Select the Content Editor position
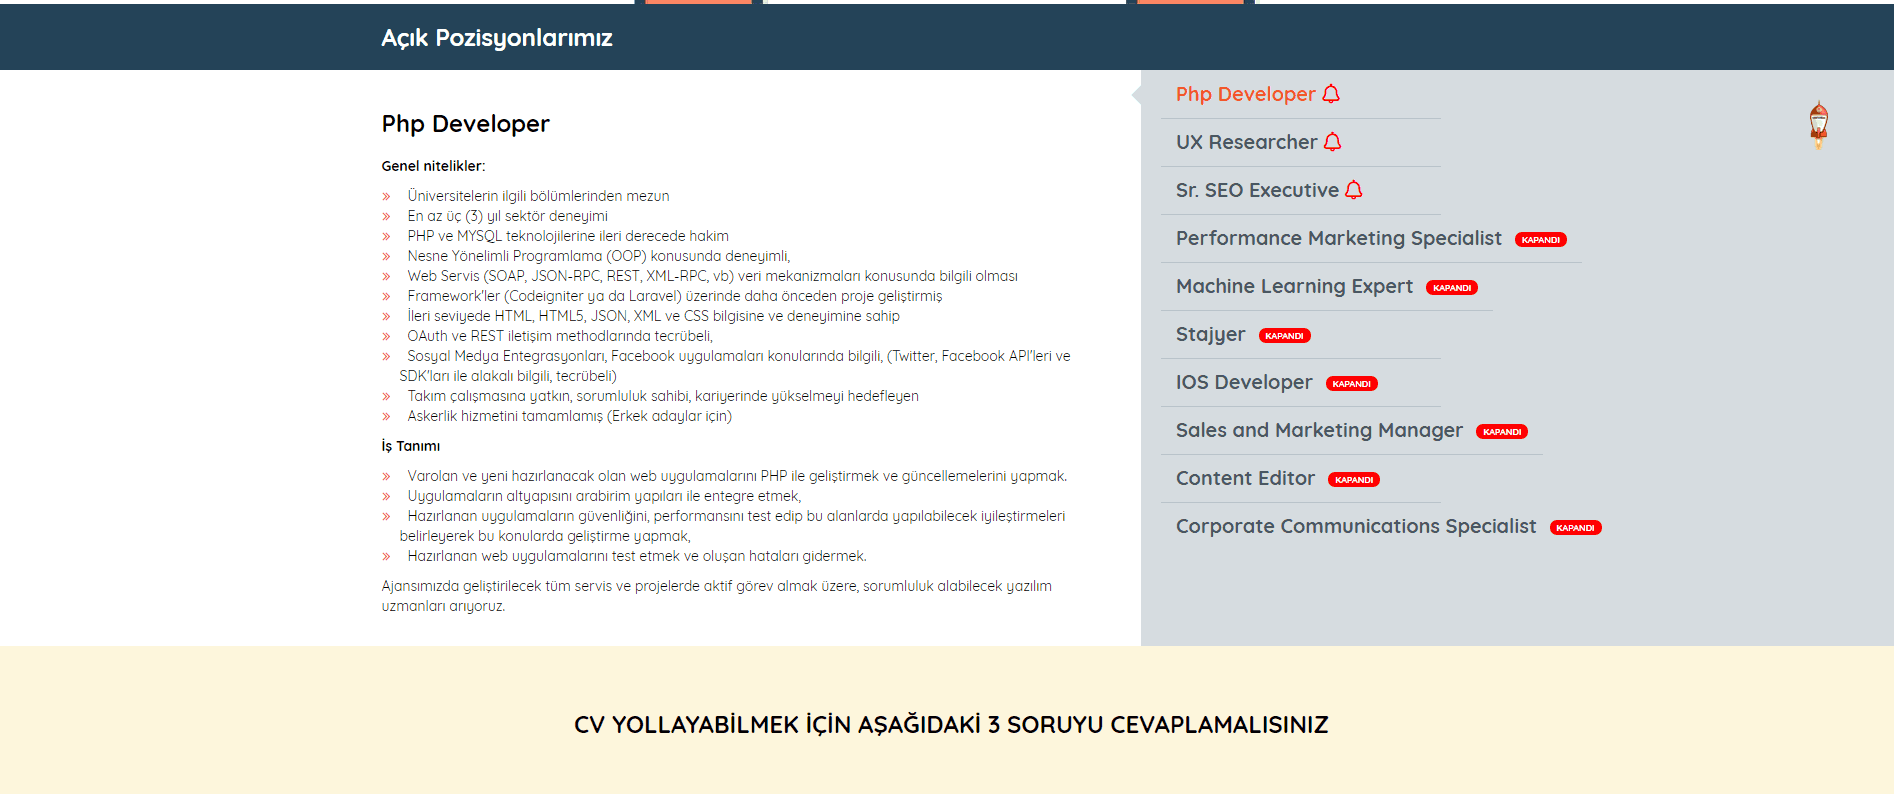The image size is (1894, 794). coord(1245,478)
